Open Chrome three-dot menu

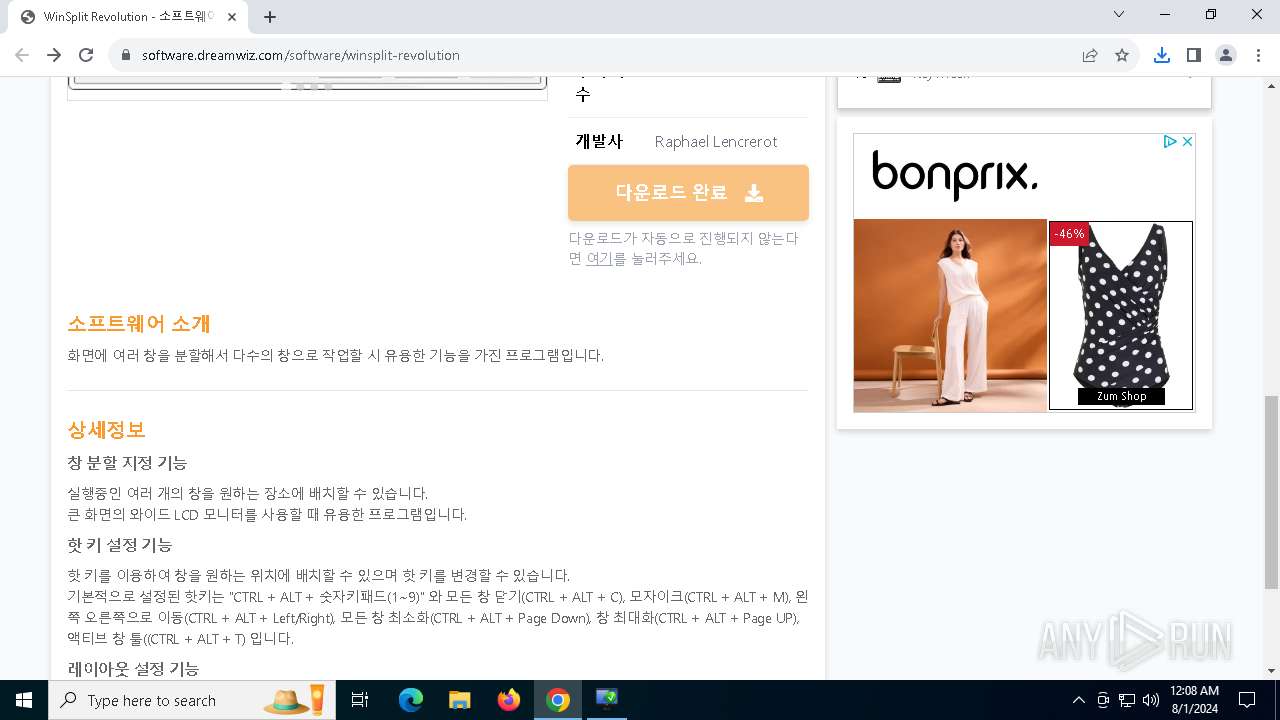[1258, 55]
